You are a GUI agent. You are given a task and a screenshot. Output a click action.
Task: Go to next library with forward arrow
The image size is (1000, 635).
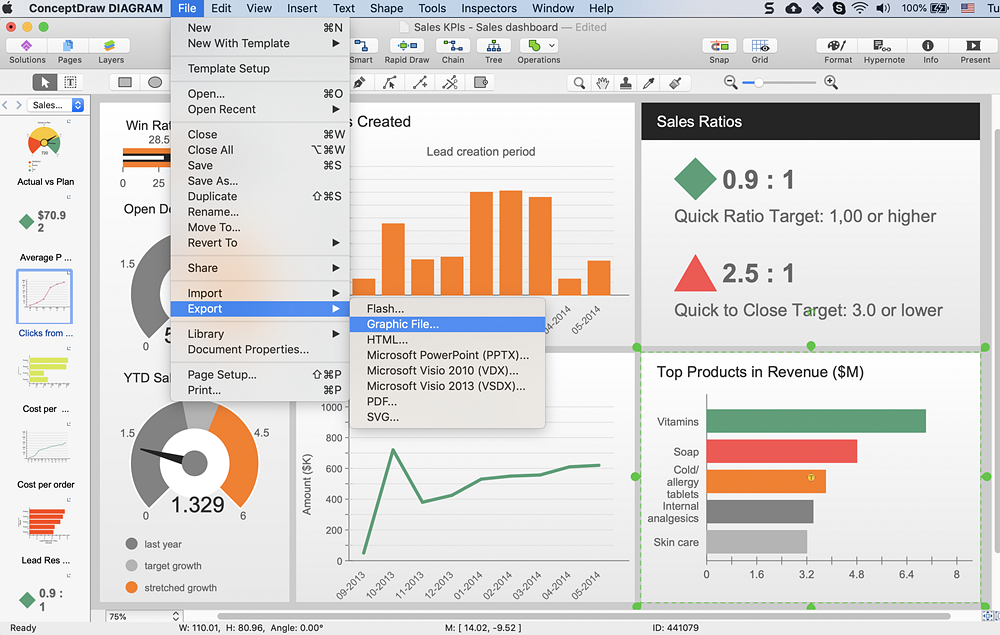tap(19, 105)
